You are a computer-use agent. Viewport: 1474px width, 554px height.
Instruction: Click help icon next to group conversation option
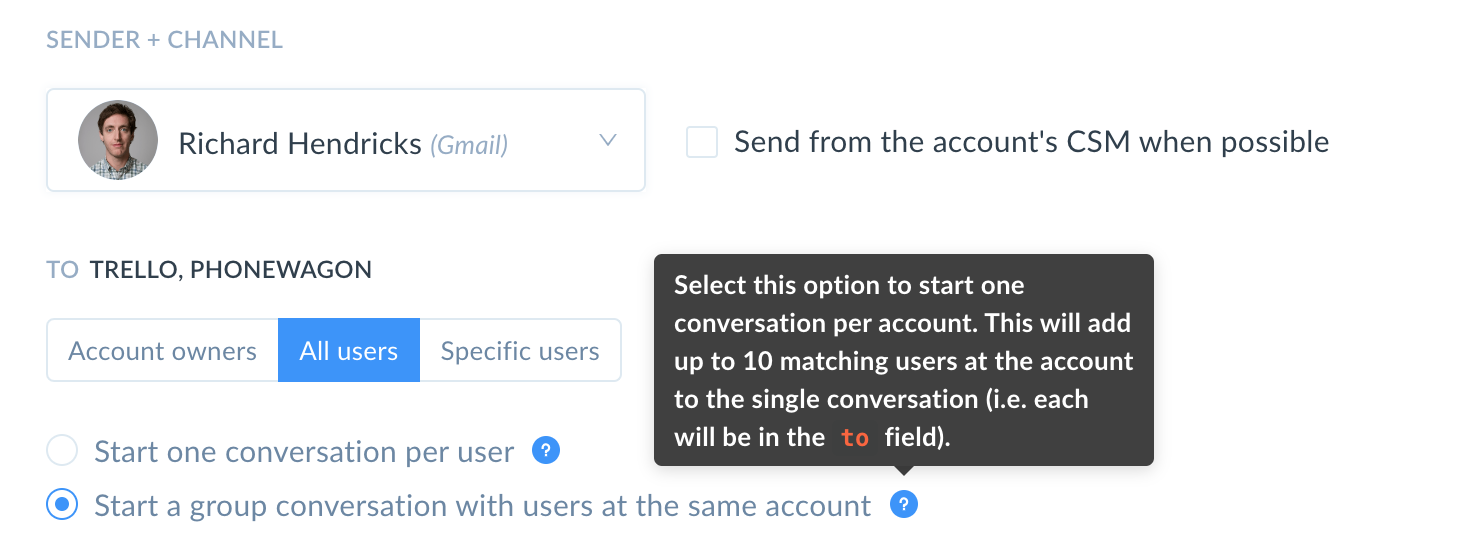903,505
